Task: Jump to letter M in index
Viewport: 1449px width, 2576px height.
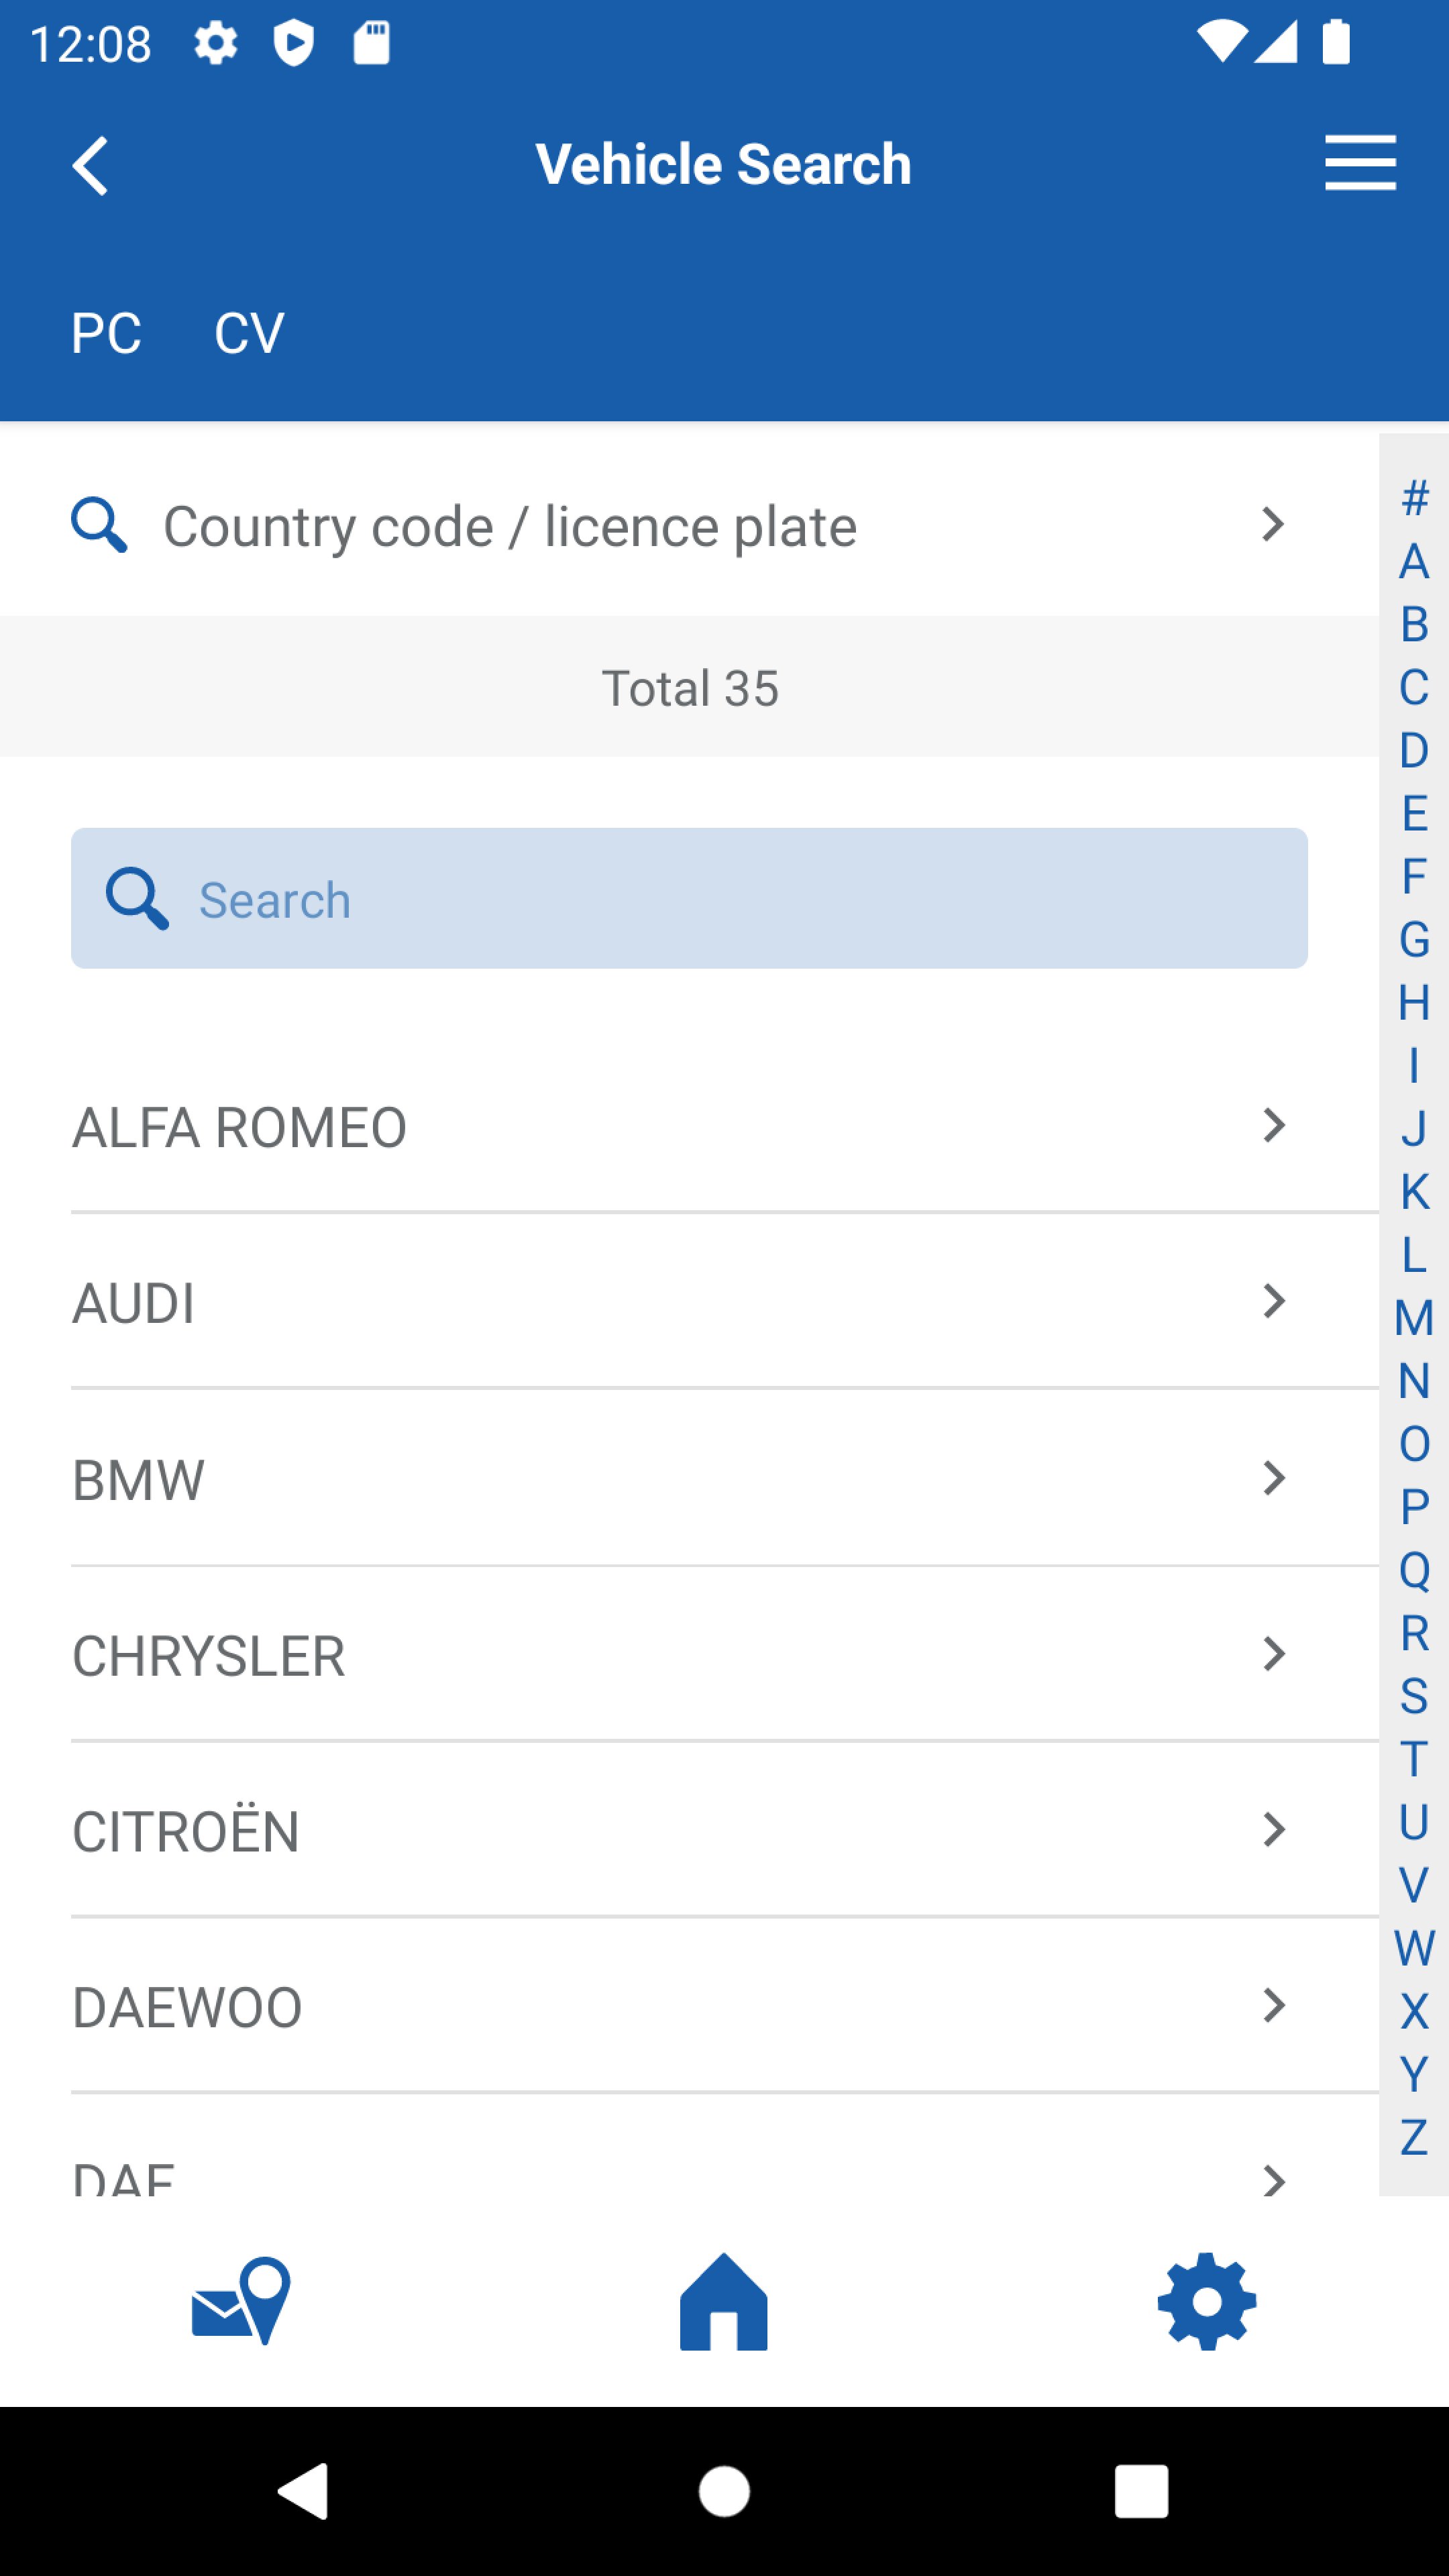Action: (x=1414, y=1318)
